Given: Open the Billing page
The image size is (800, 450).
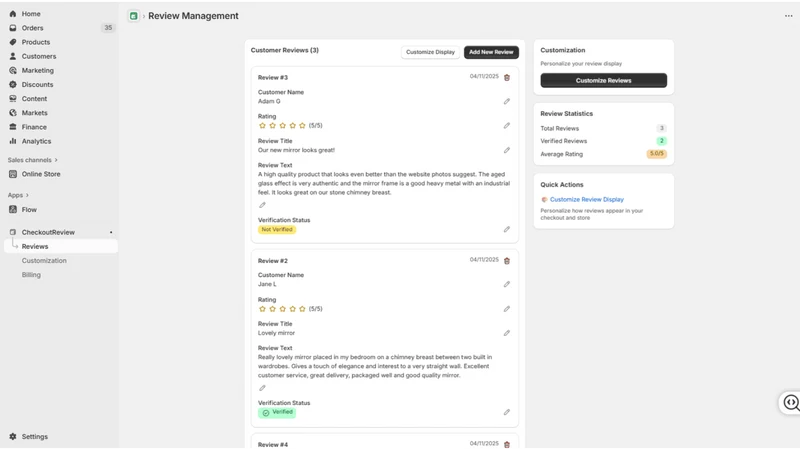Looking at the screenshot, I should coord(31,275).
